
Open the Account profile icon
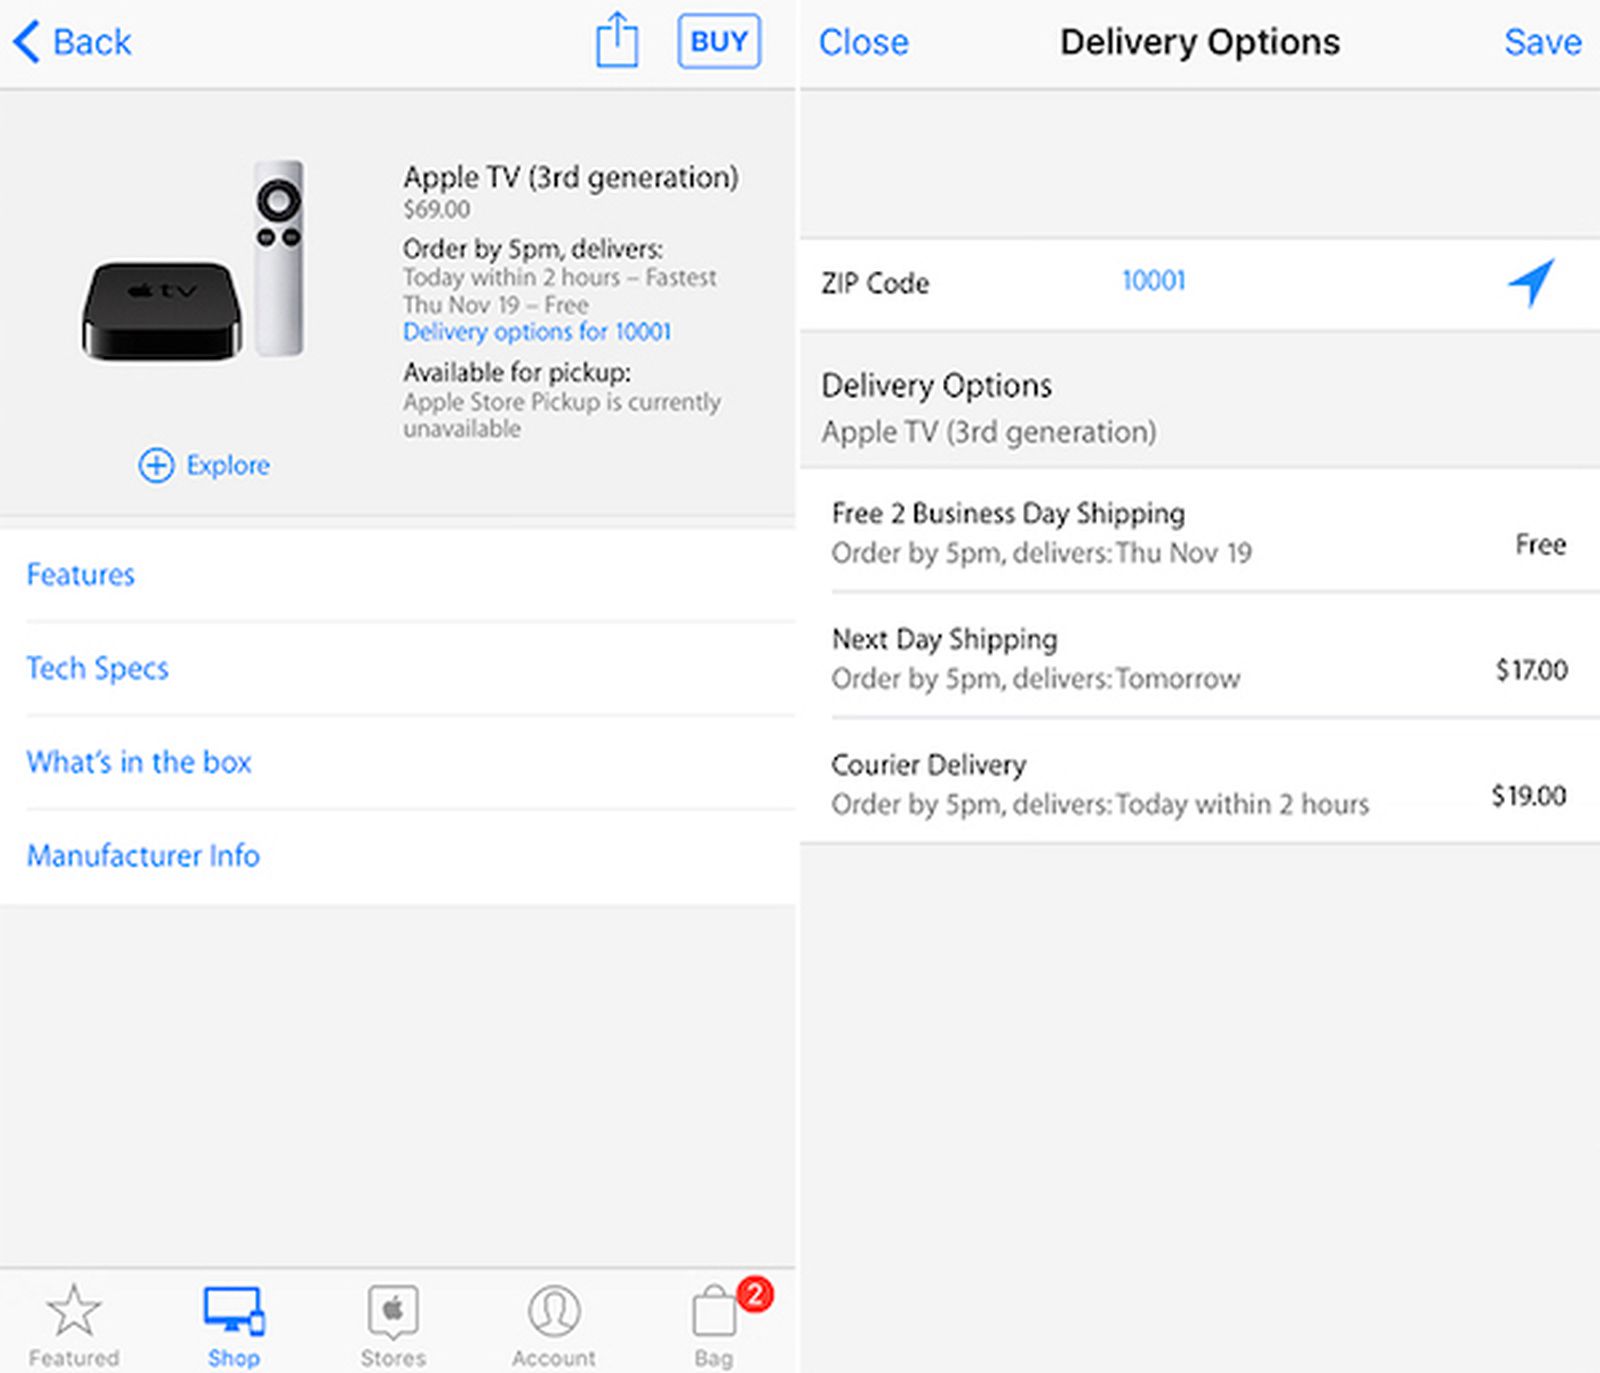[x=554, y=1310]
